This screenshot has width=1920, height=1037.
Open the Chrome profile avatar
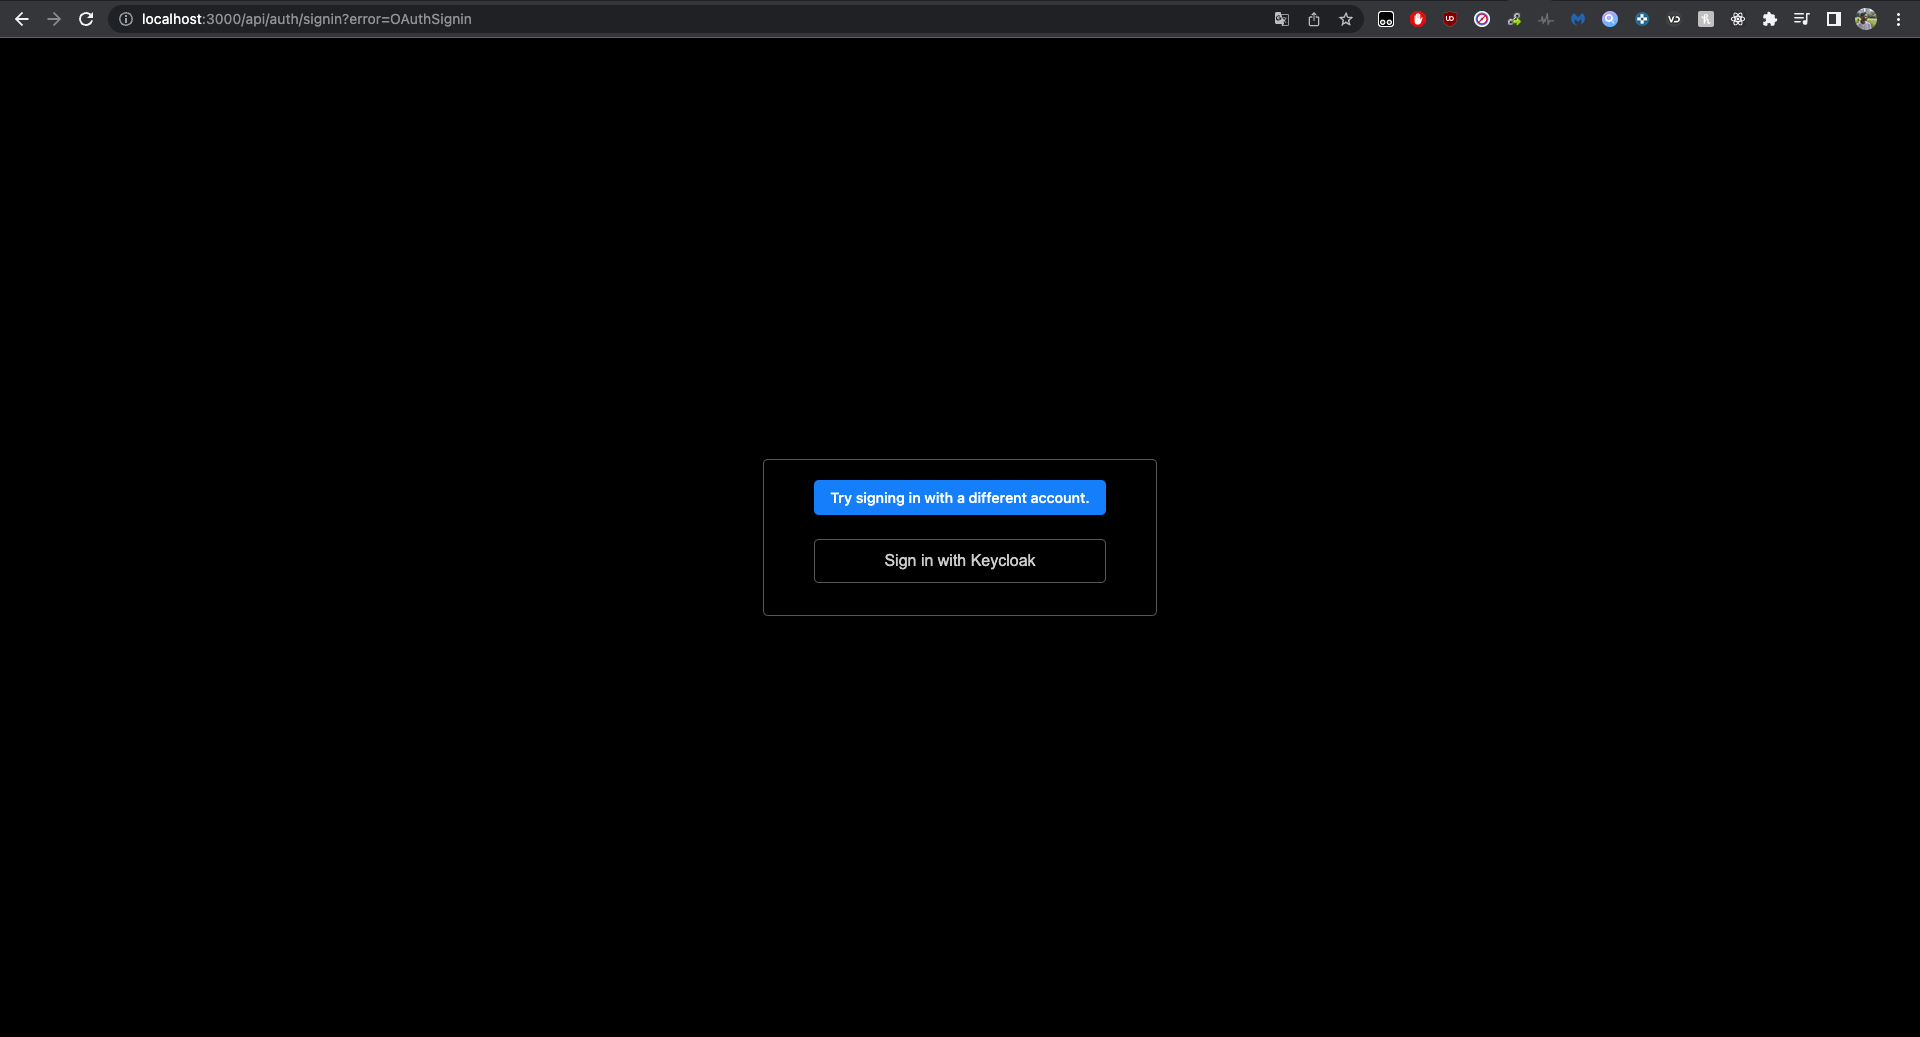click(1866, 19)
